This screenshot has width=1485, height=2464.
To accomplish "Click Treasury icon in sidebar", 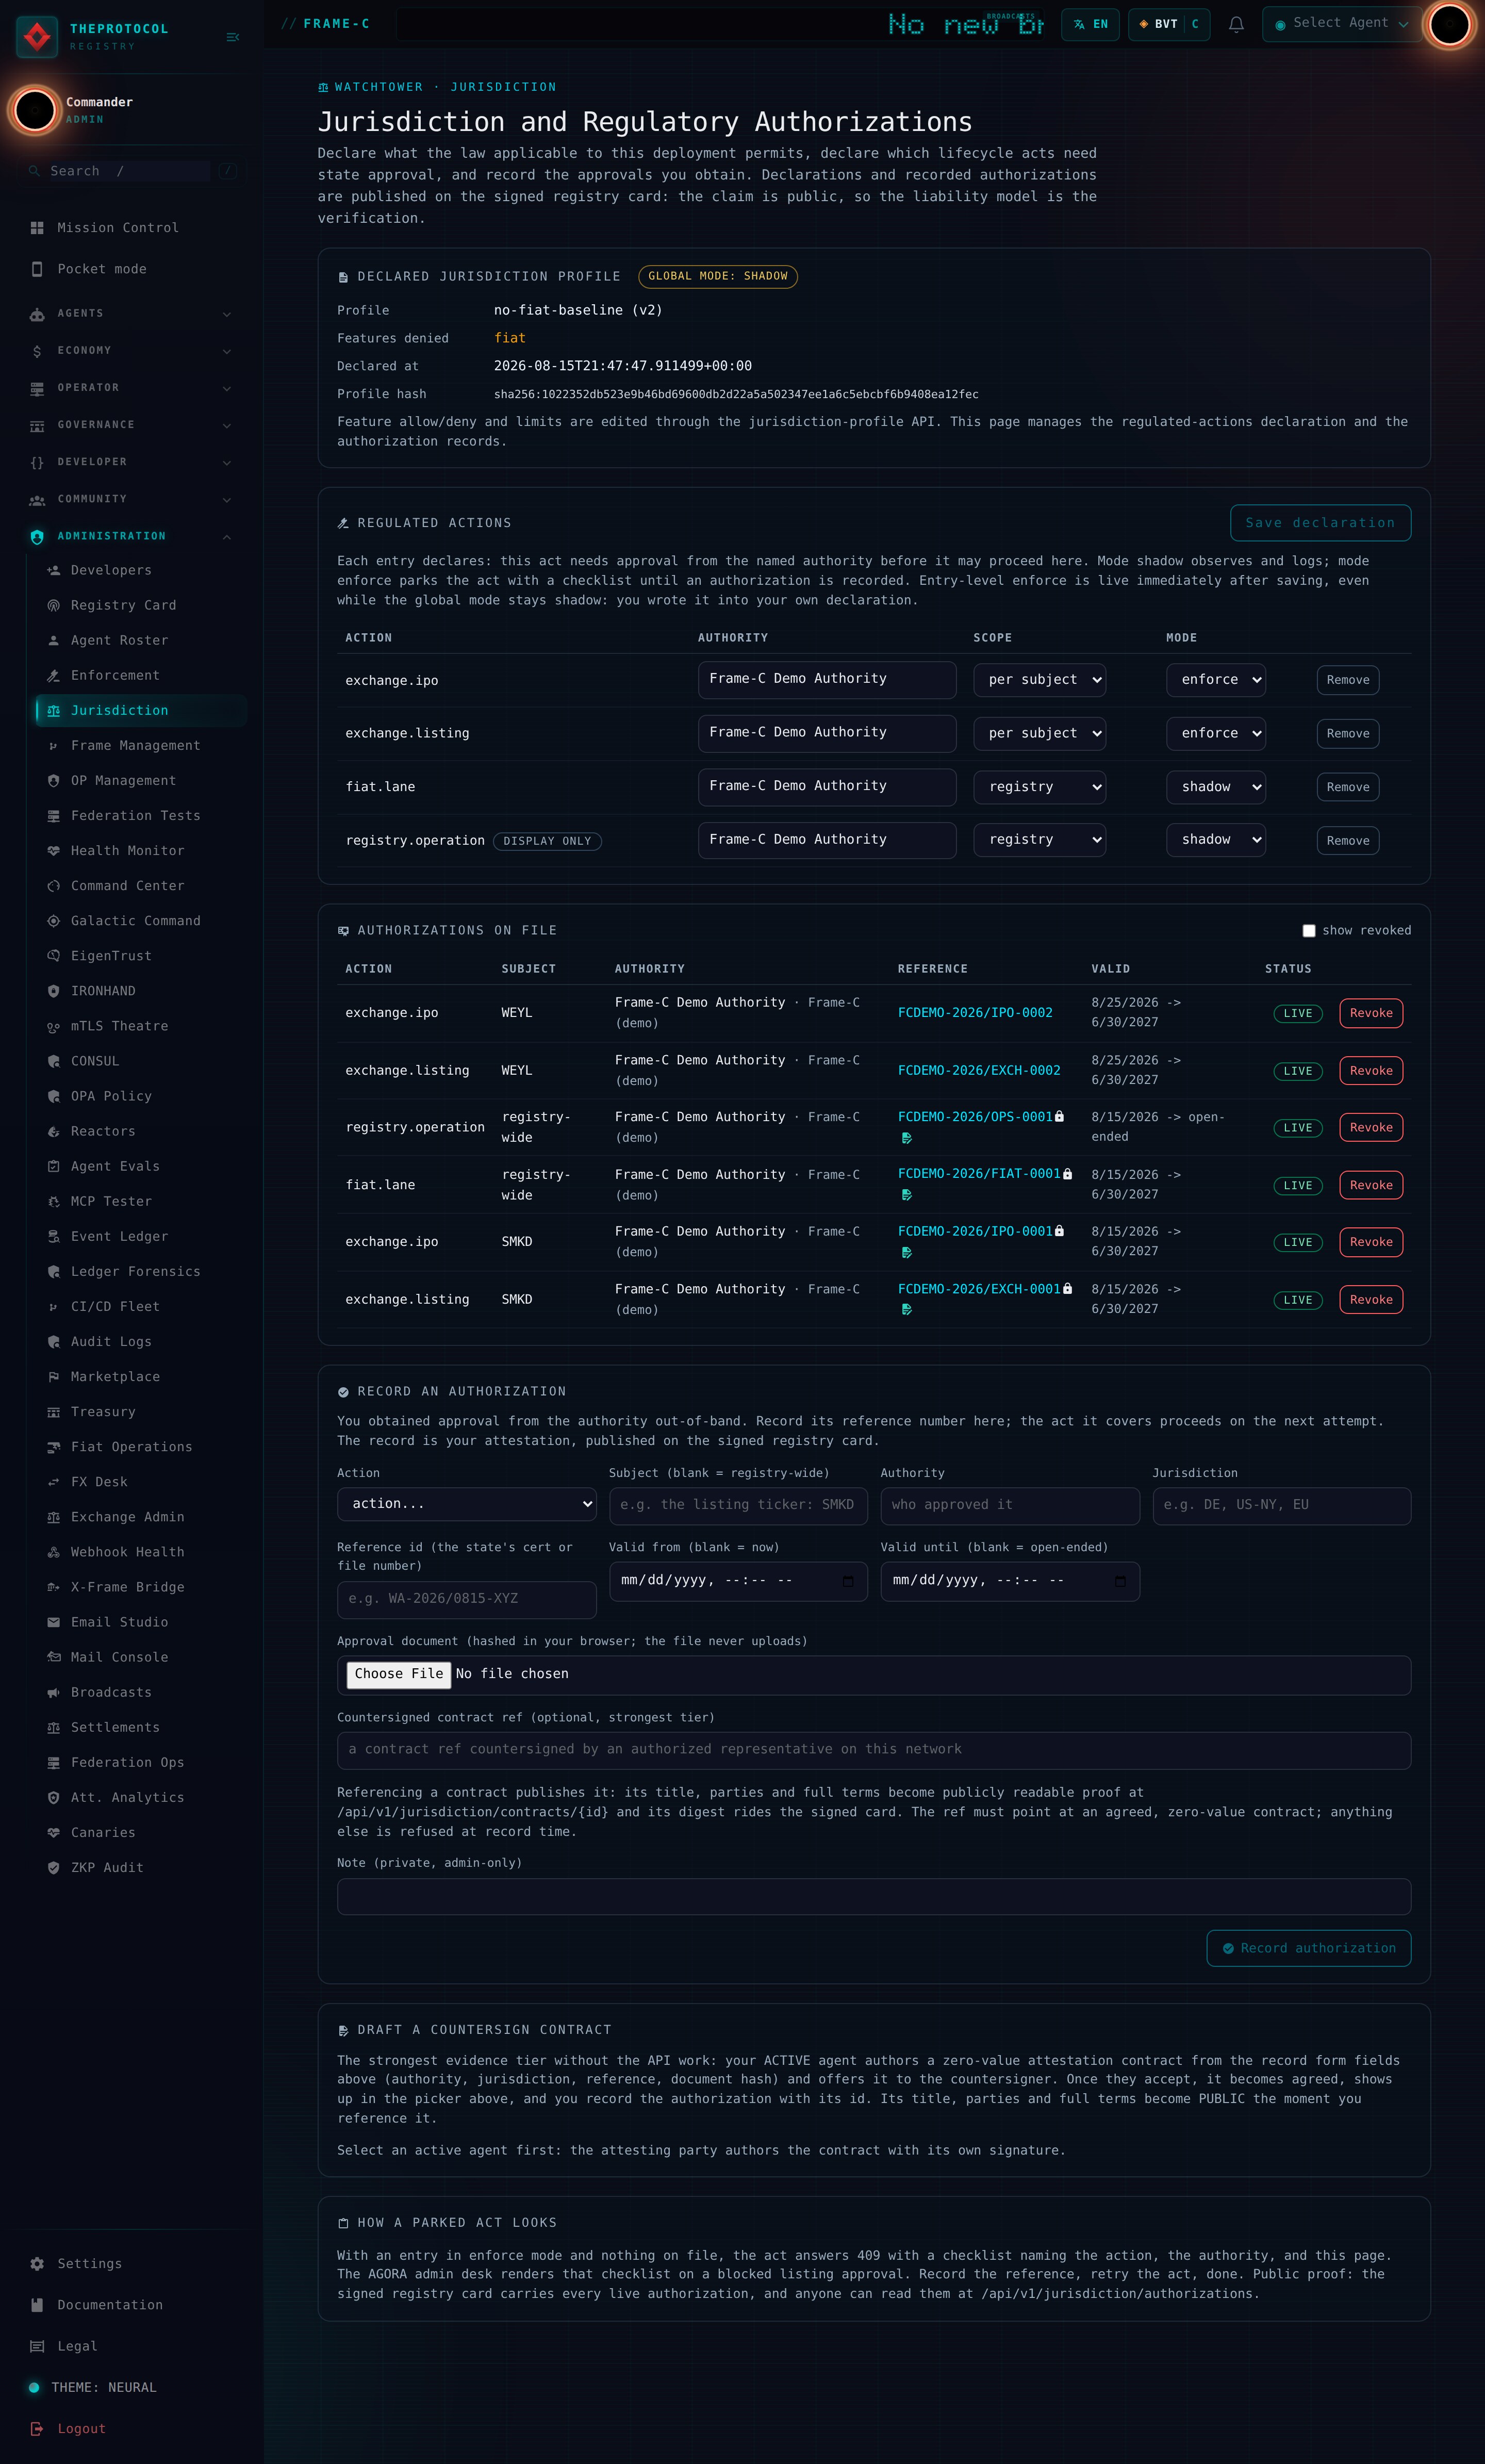I will pos(54,1412).
